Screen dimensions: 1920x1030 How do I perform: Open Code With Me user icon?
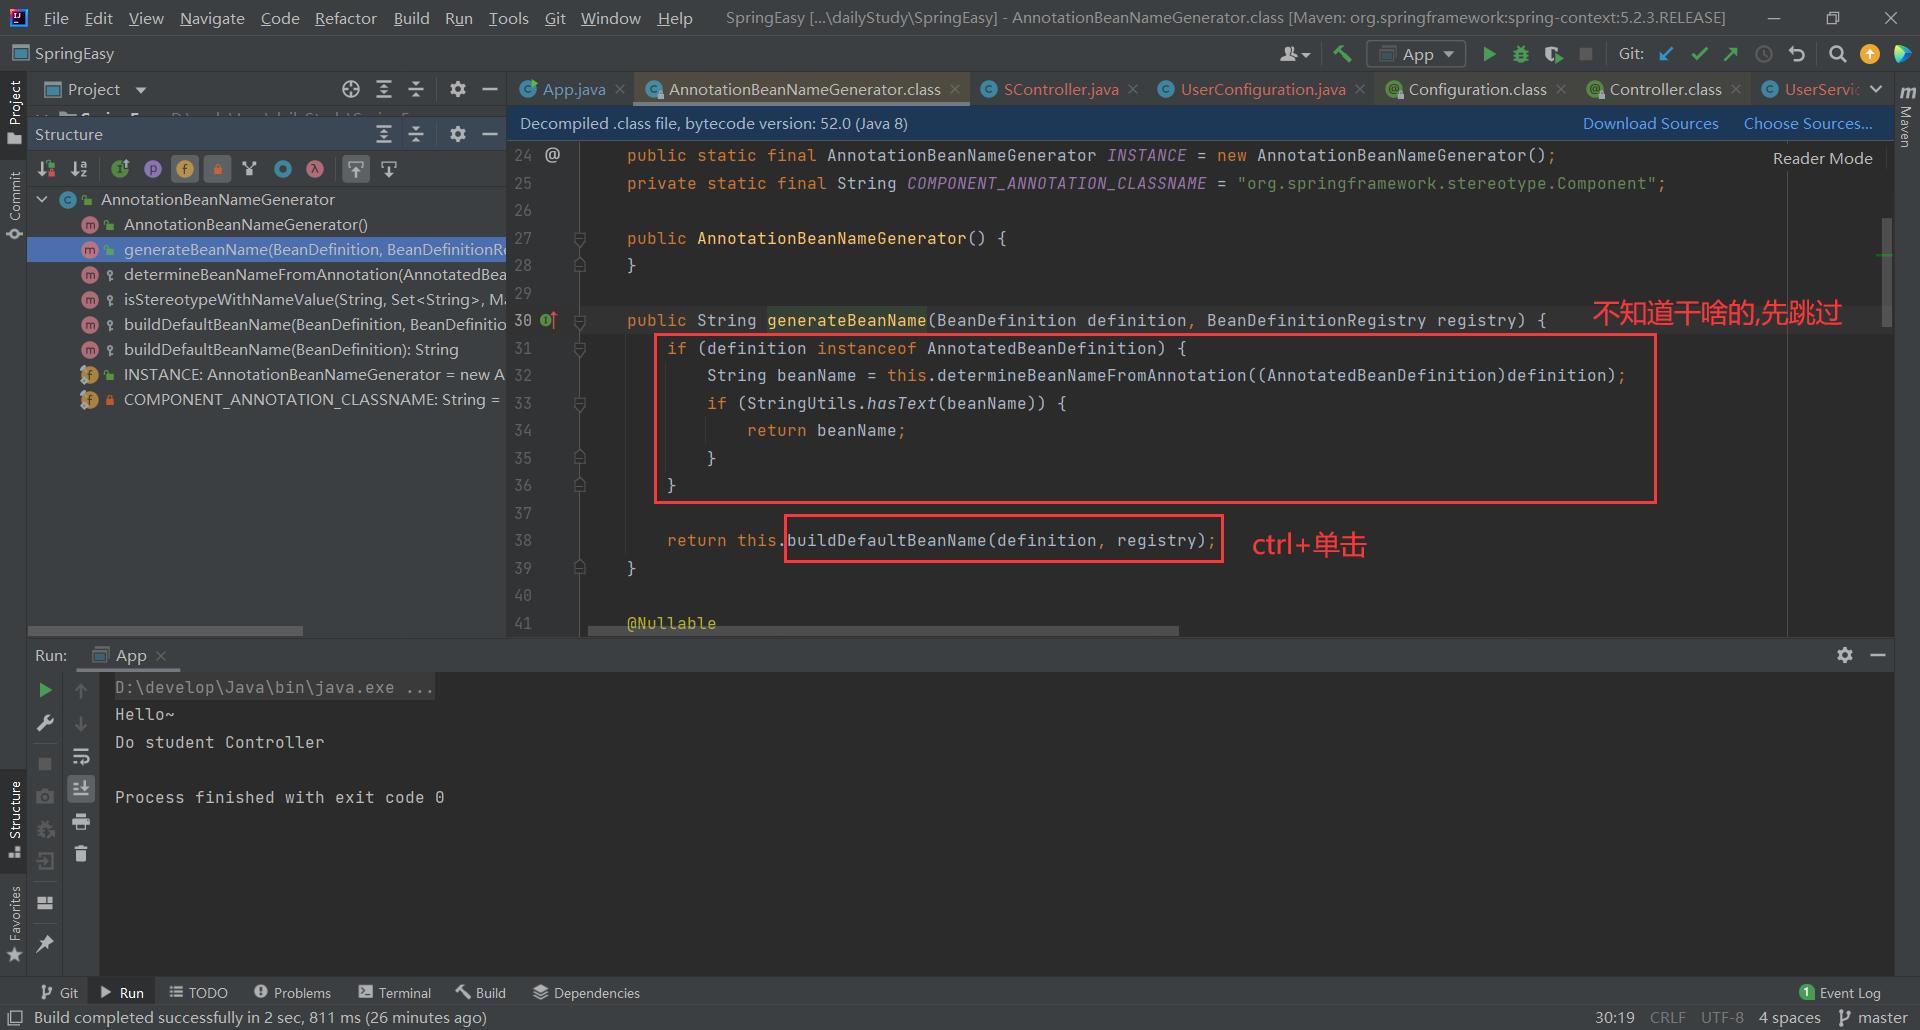click(1295, 54)
